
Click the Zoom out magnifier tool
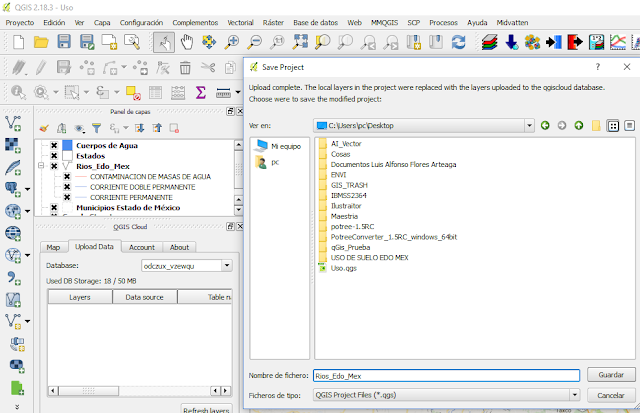point(255,42)
